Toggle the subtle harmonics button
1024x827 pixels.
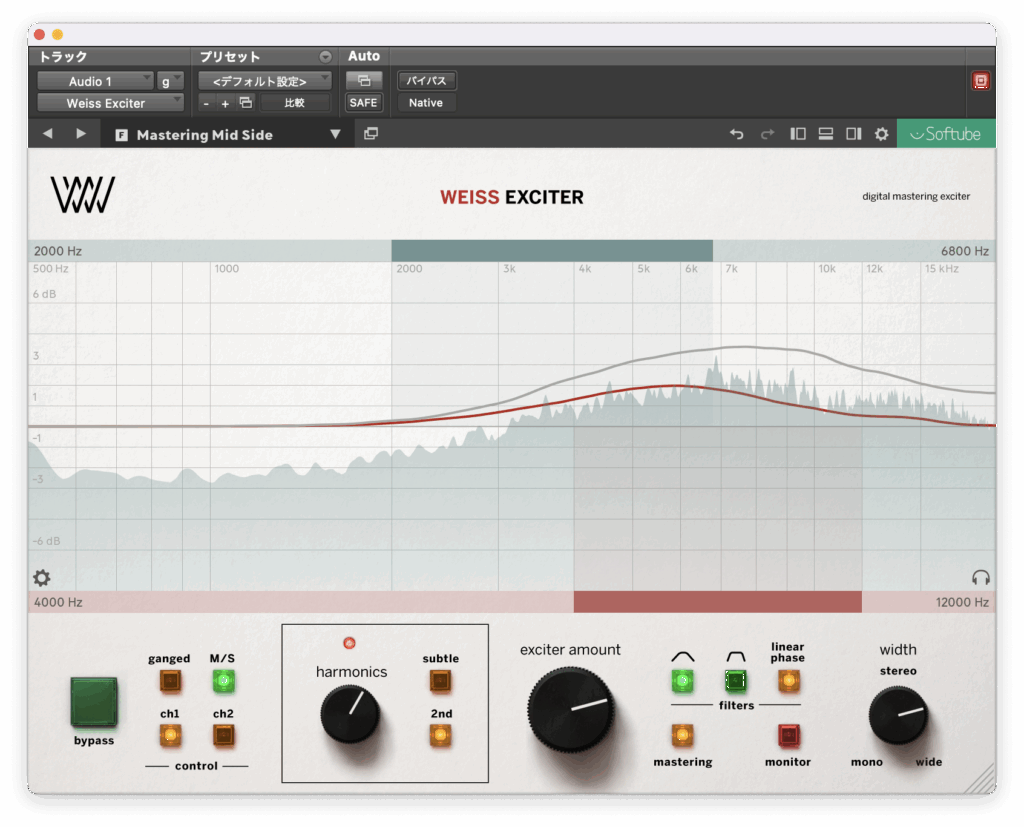pyautogui.click(x=440, y=681)
